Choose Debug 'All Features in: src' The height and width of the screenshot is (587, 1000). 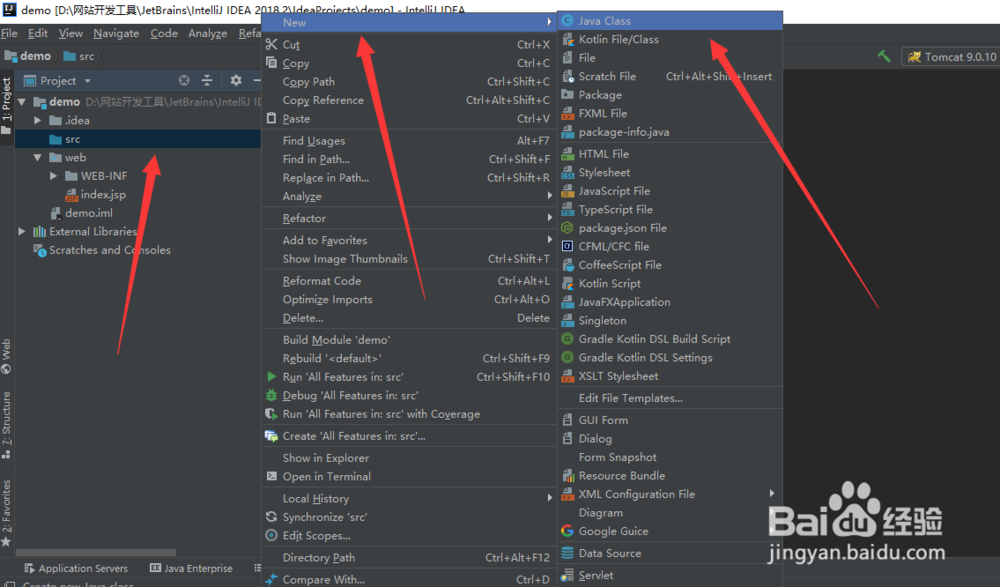pyautogui.click(x=409, y=395)
